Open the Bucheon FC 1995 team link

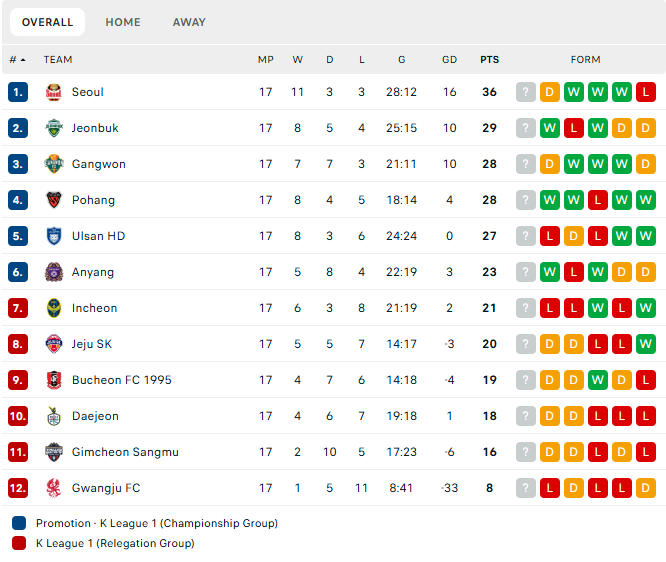coord(121,380)
